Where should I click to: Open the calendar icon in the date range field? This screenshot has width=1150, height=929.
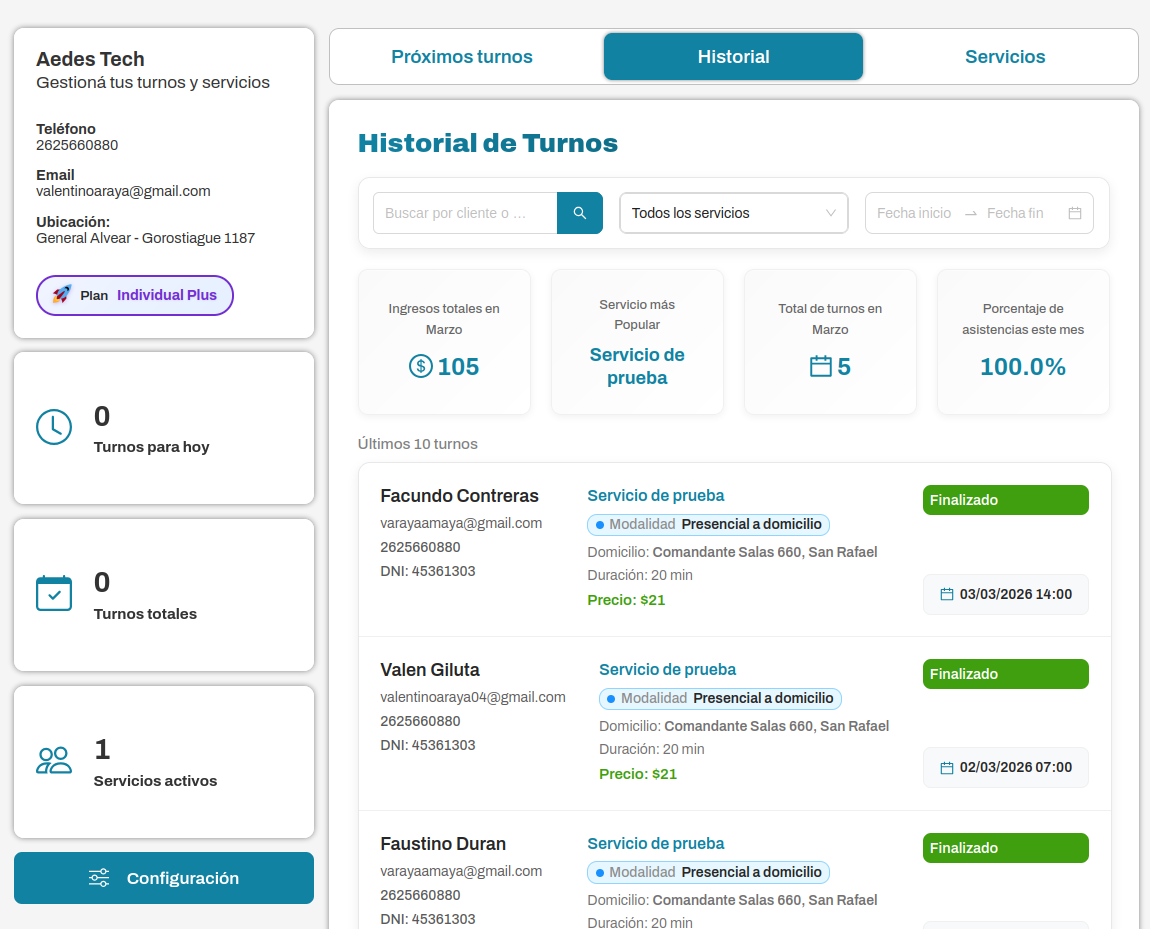click(x=1076, y=212)
